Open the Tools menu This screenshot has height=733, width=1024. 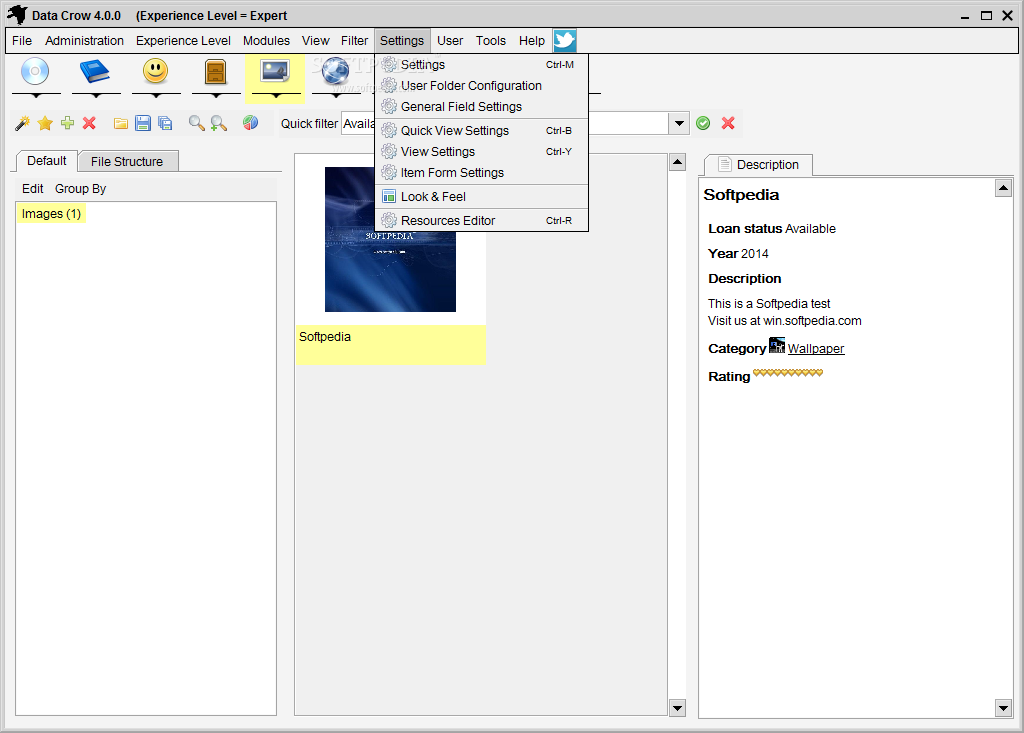pos(490,41)
